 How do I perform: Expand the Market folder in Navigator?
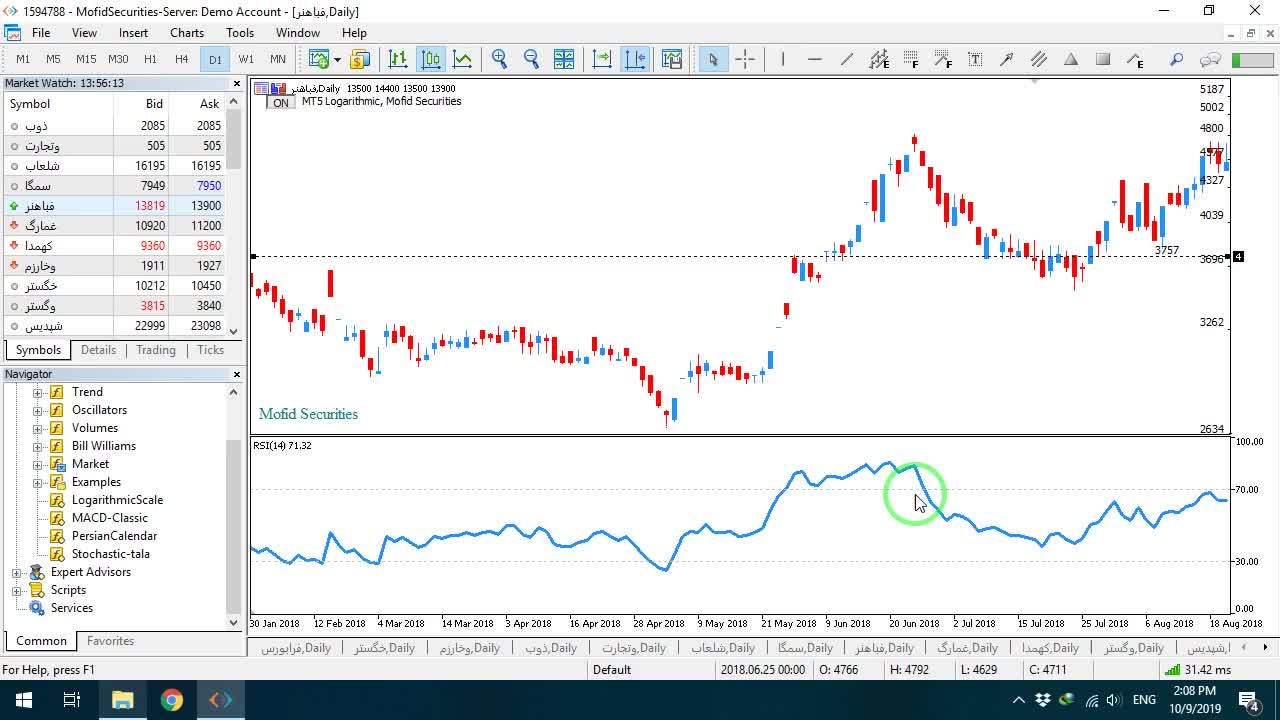coord(38,464)
